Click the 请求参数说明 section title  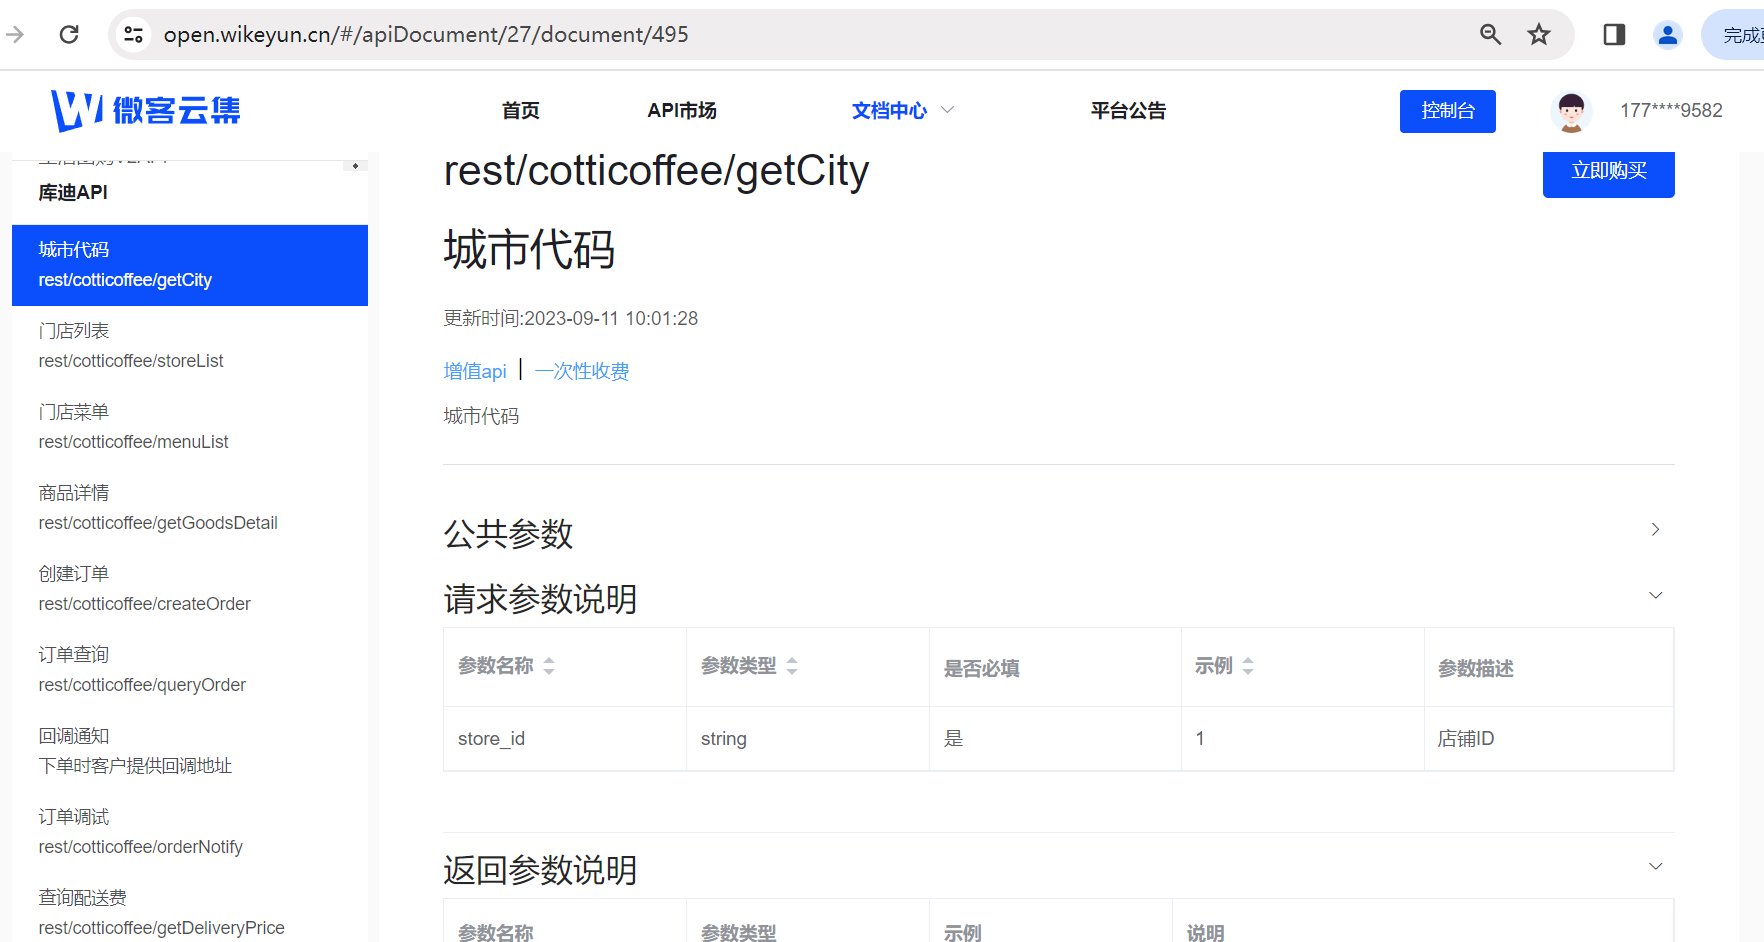540,599
